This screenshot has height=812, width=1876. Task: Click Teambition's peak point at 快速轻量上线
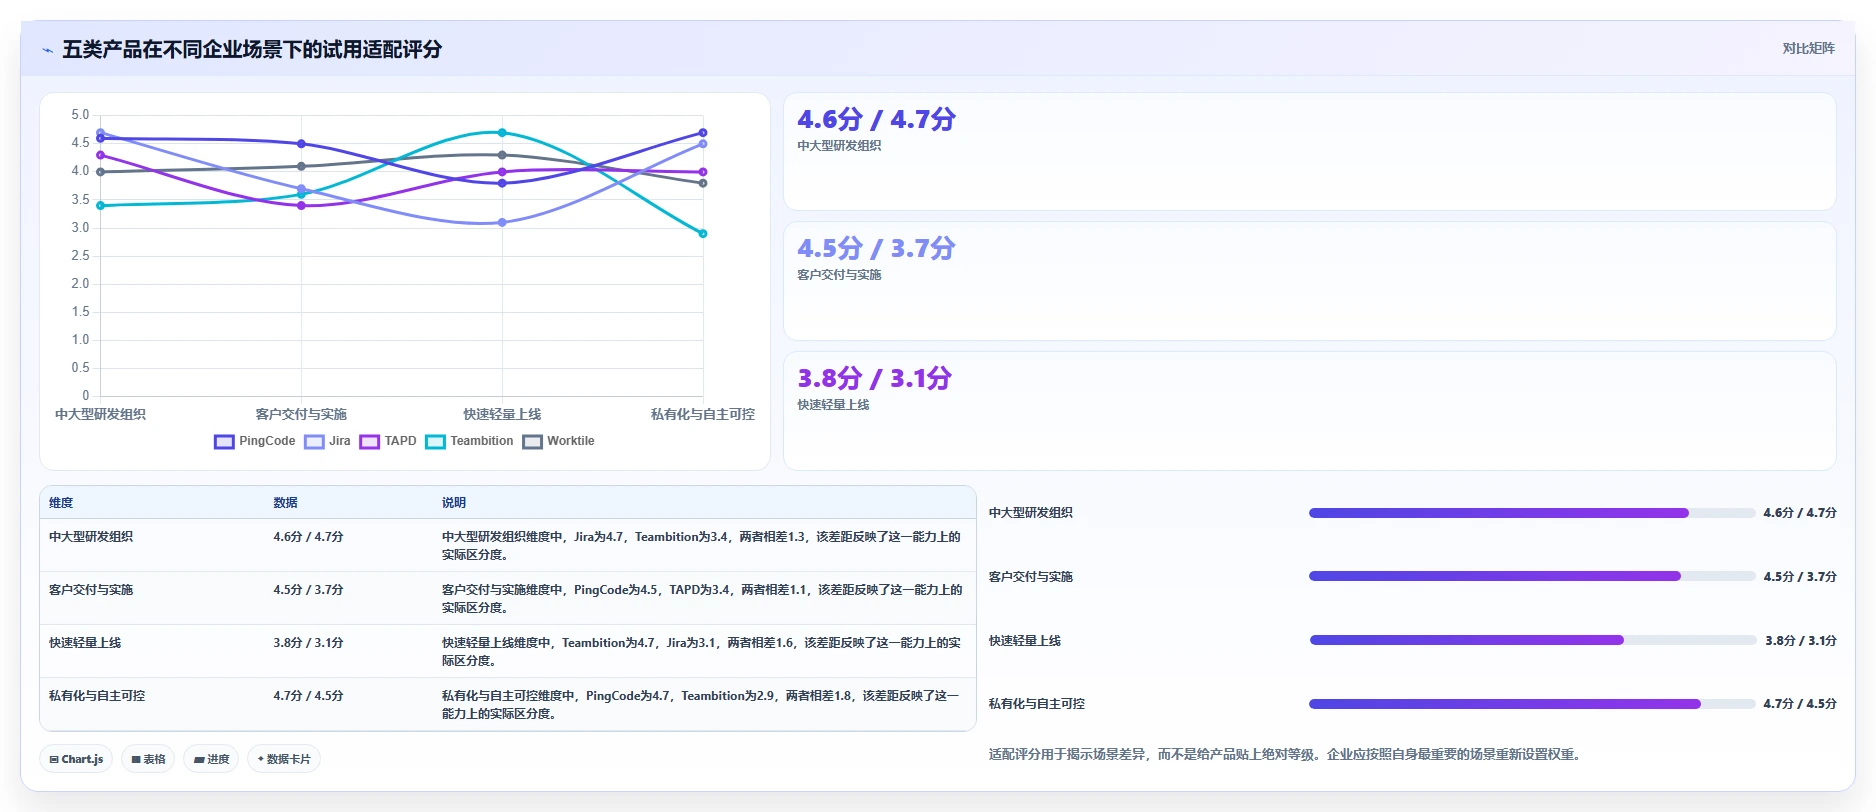[x=502, y=132]
